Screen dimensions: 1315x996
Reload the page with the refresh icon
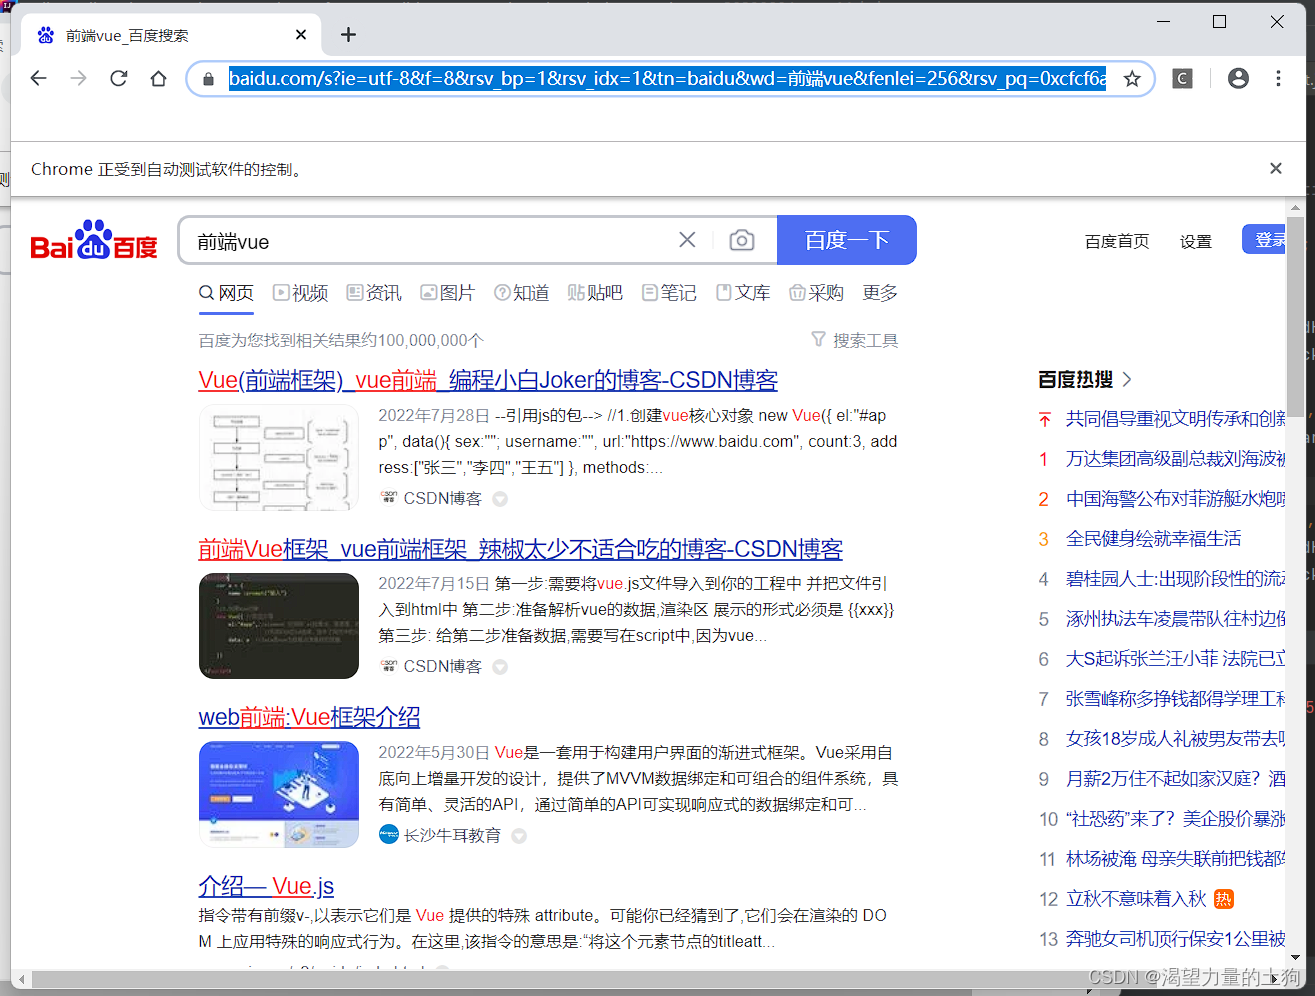[119, 78]
